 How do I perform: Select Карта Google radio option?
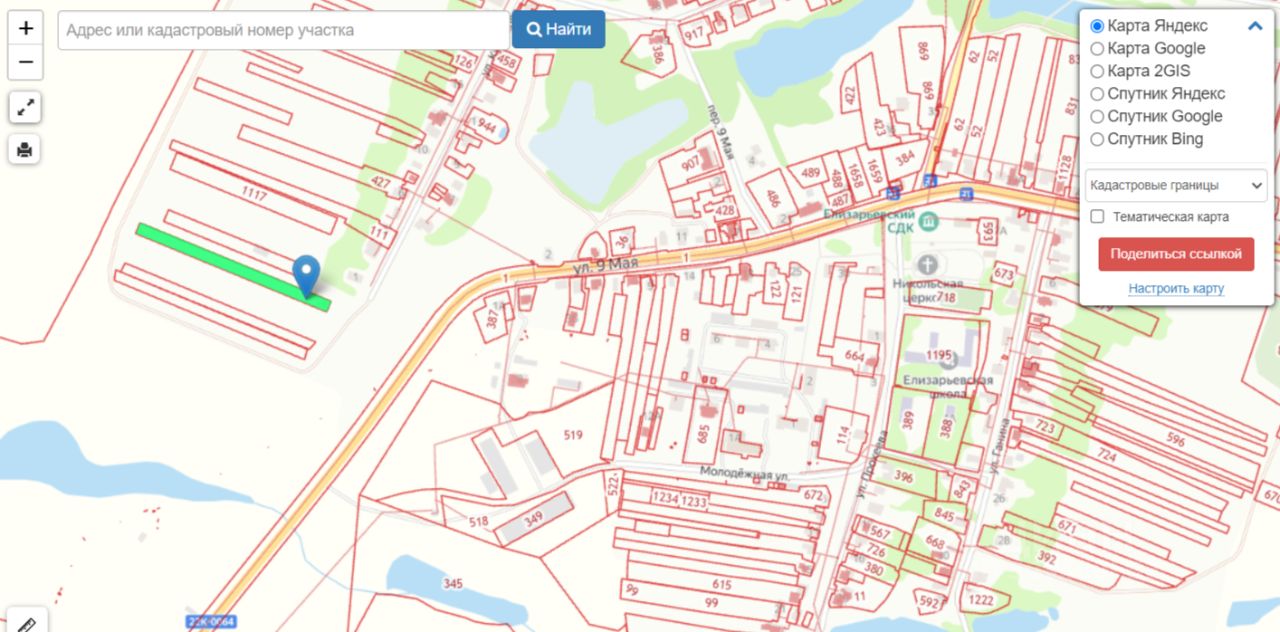[x=1097, y=48]
